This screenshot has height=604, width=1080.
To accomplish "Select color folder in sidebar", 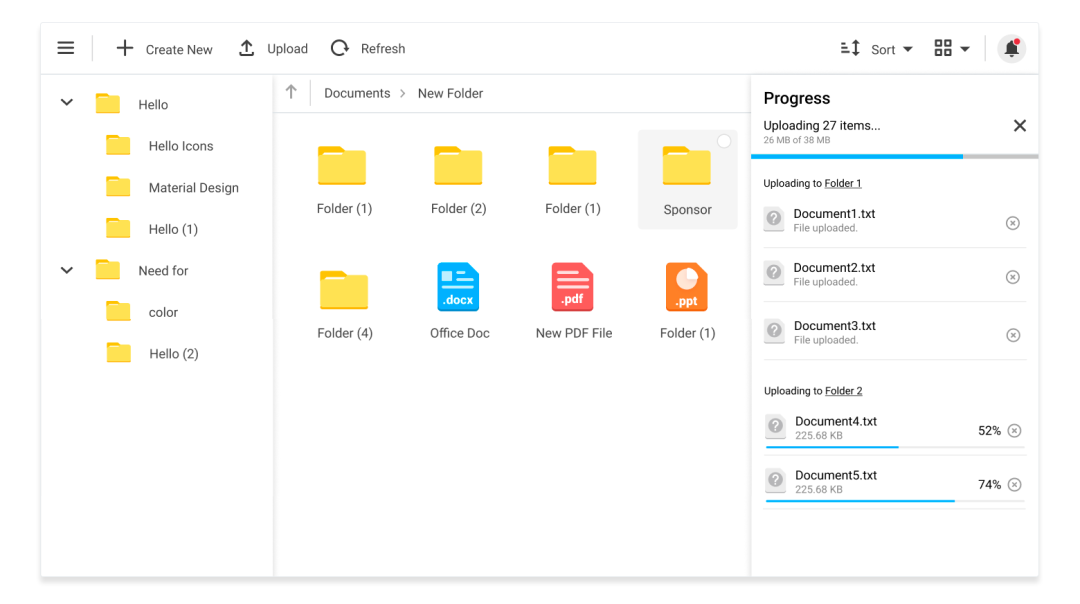I will [x=163, y=312].
